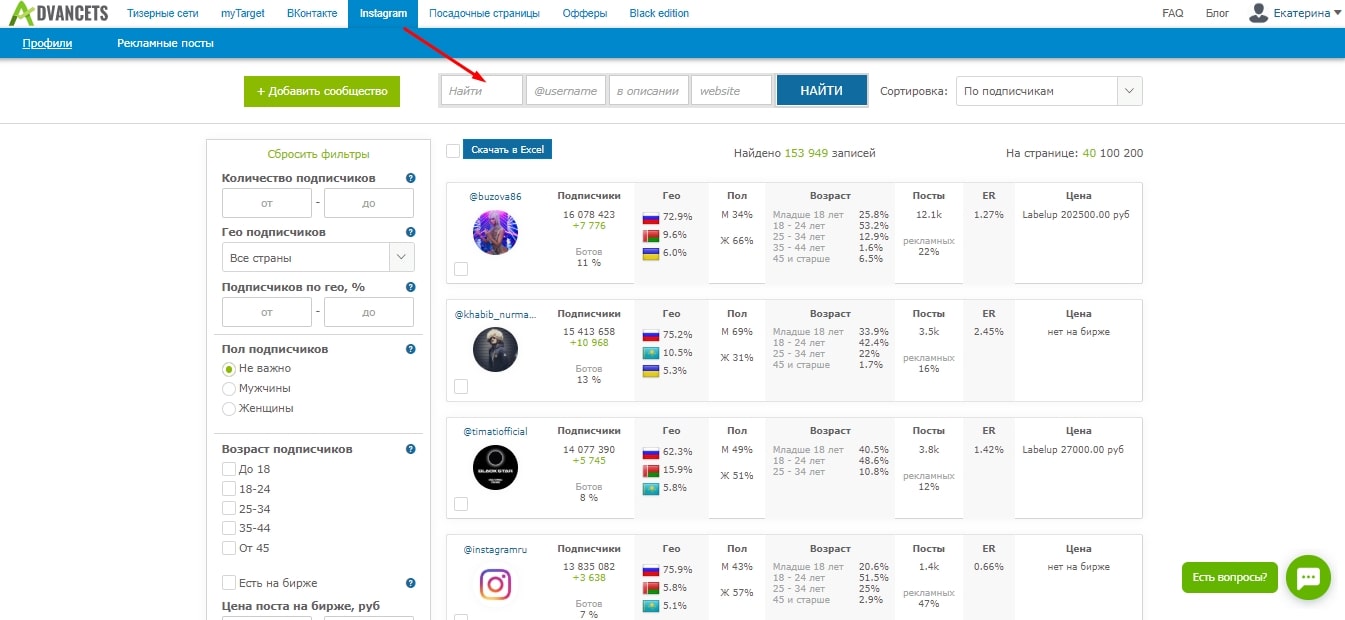Focus the website search field
Image resolution: width=1345 pixels, height=620 pixels.
[x=731, y=90]
